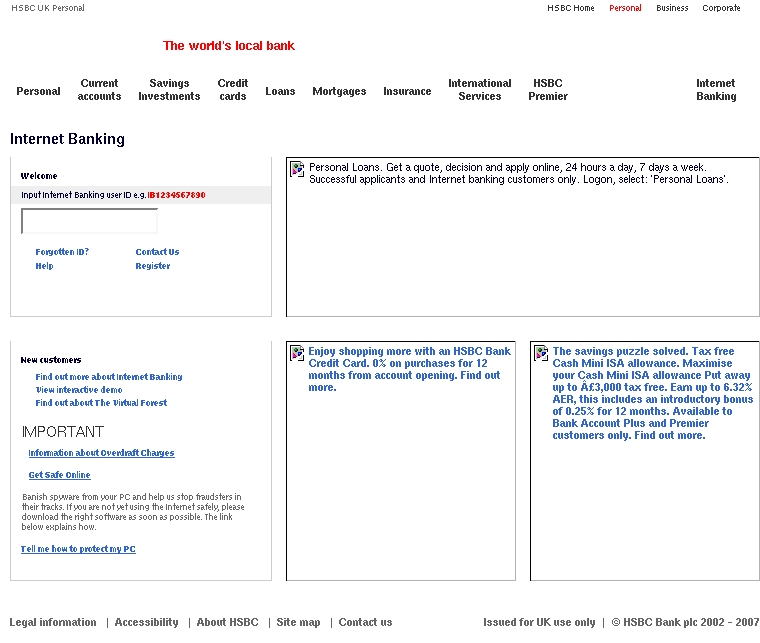Click Contact Us link in Welcome box
The image size is (760, 643).
tap(157, 252)
